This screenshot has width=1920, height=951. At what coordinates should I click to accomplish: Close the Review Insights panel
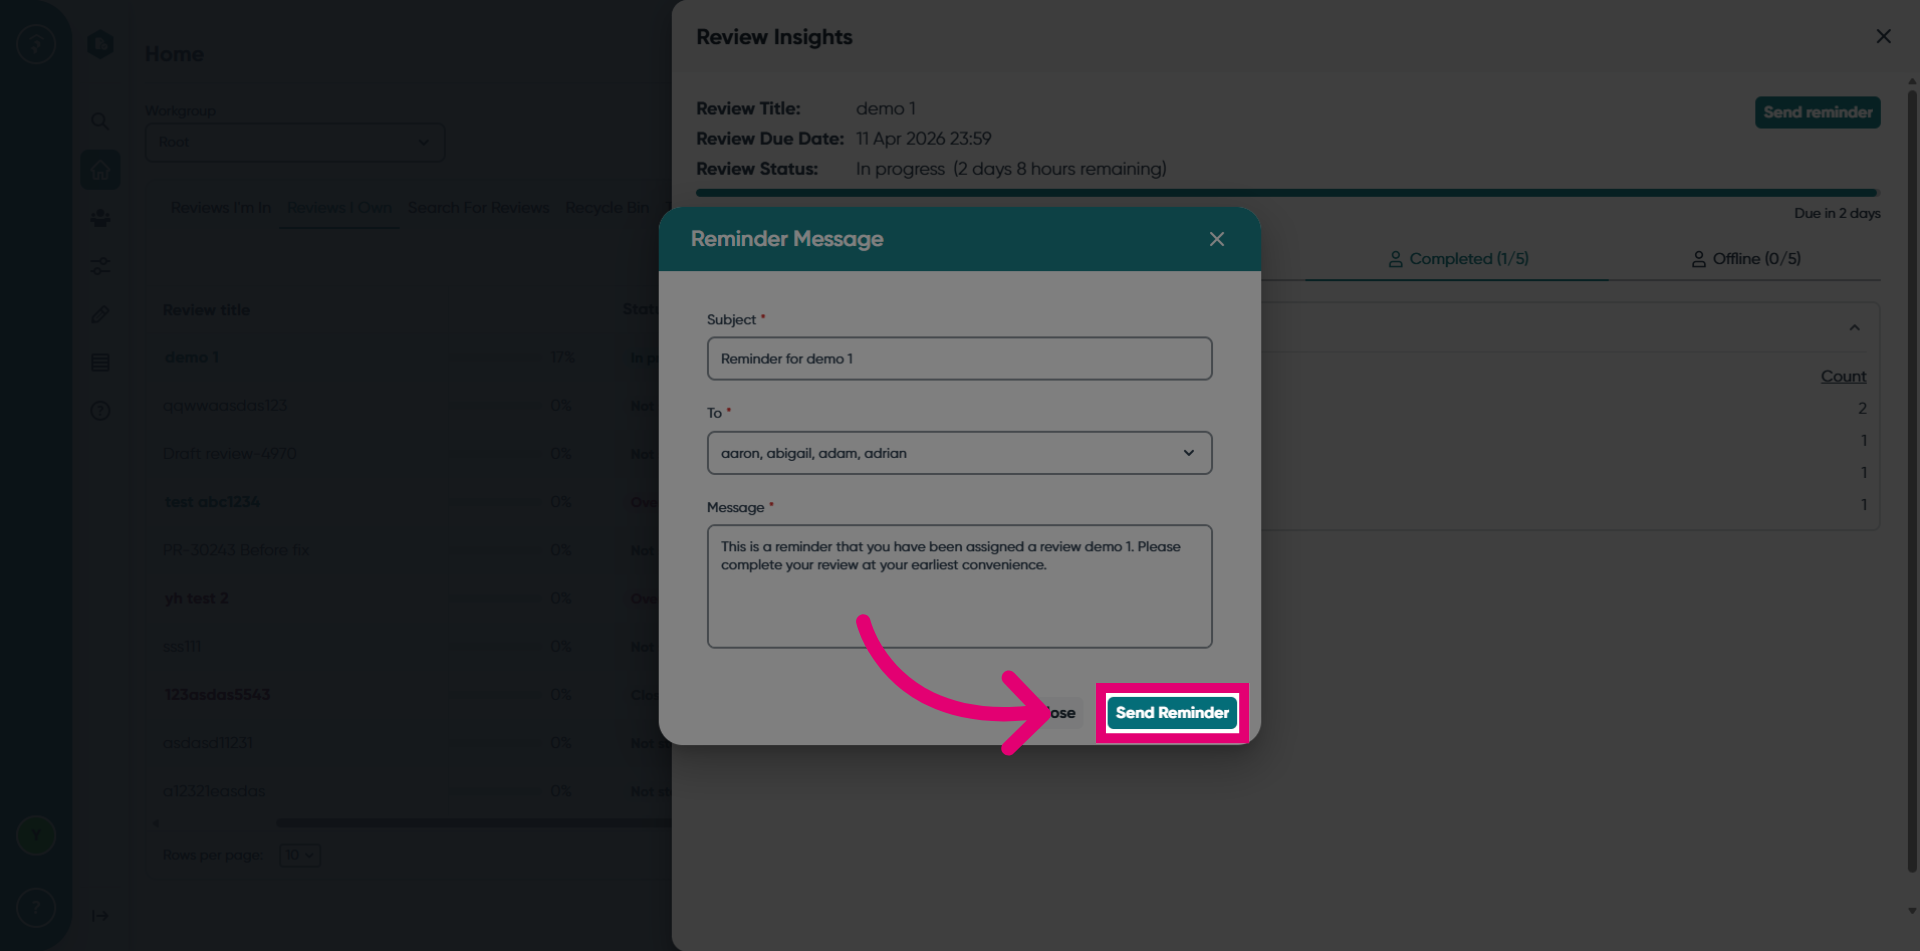[x=1883, y=36]
